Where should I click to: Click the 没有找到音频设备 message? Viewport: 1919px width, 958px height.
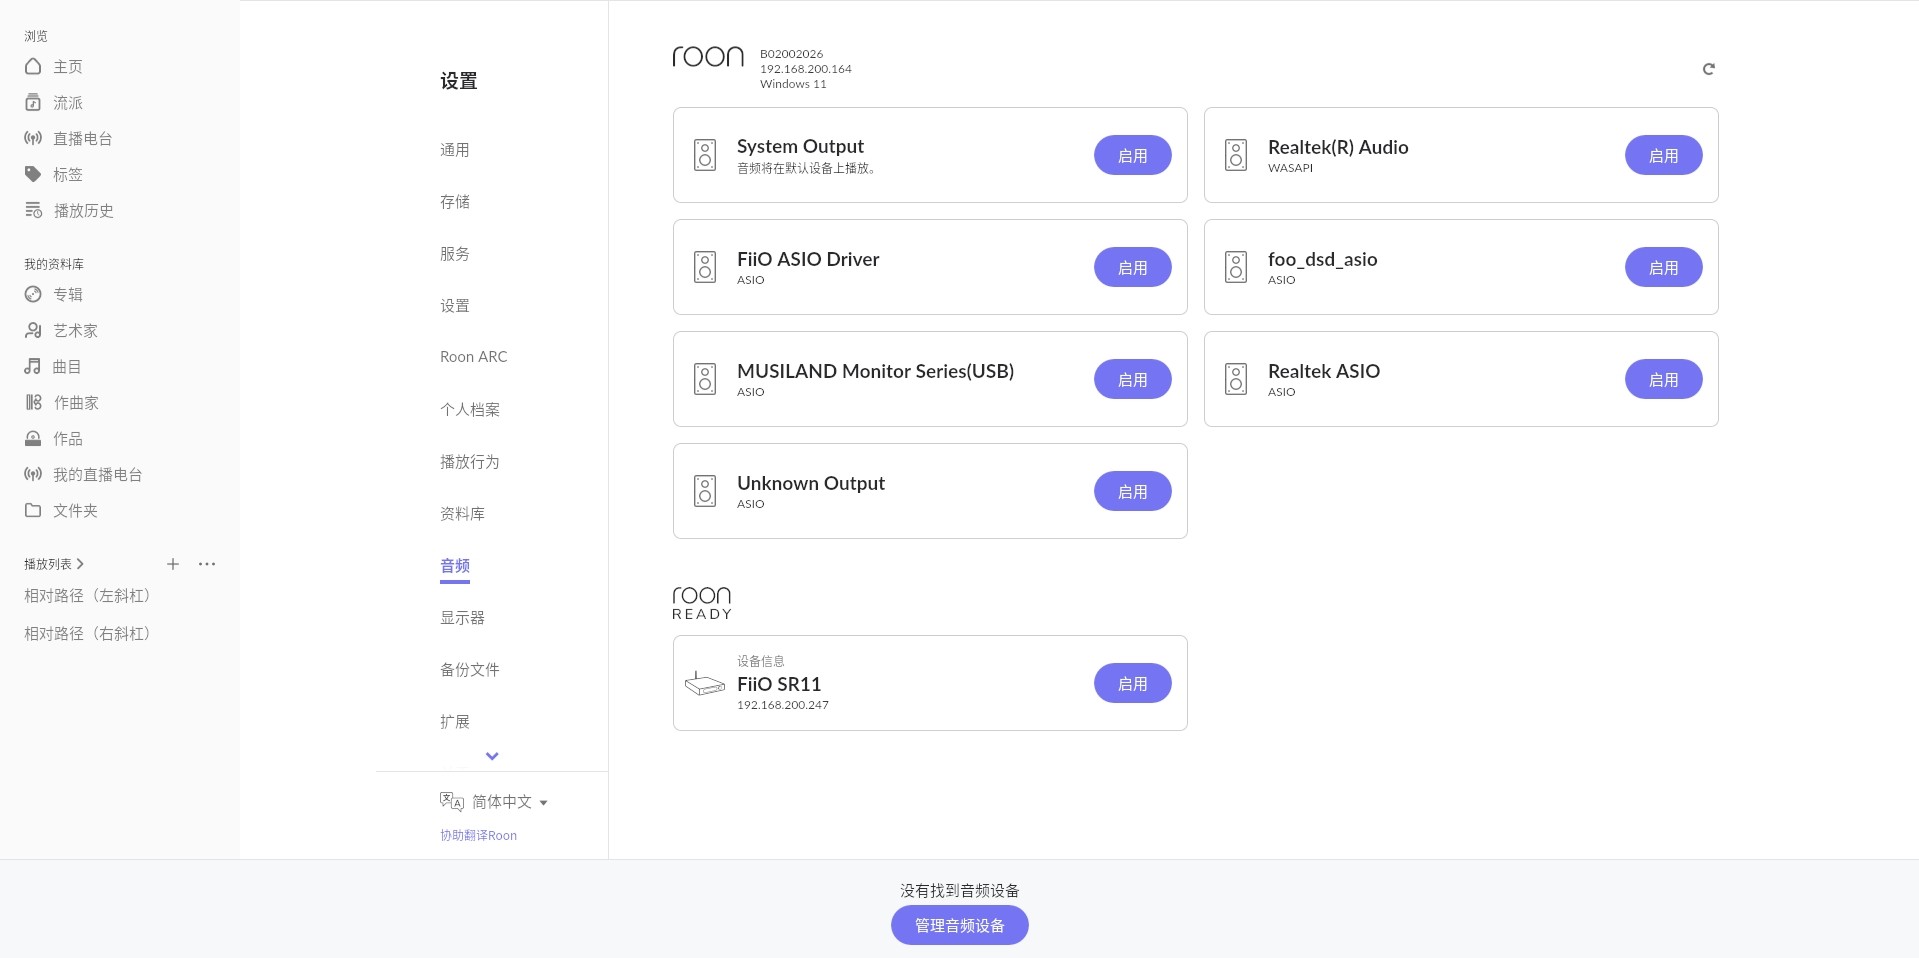point(959,890)
